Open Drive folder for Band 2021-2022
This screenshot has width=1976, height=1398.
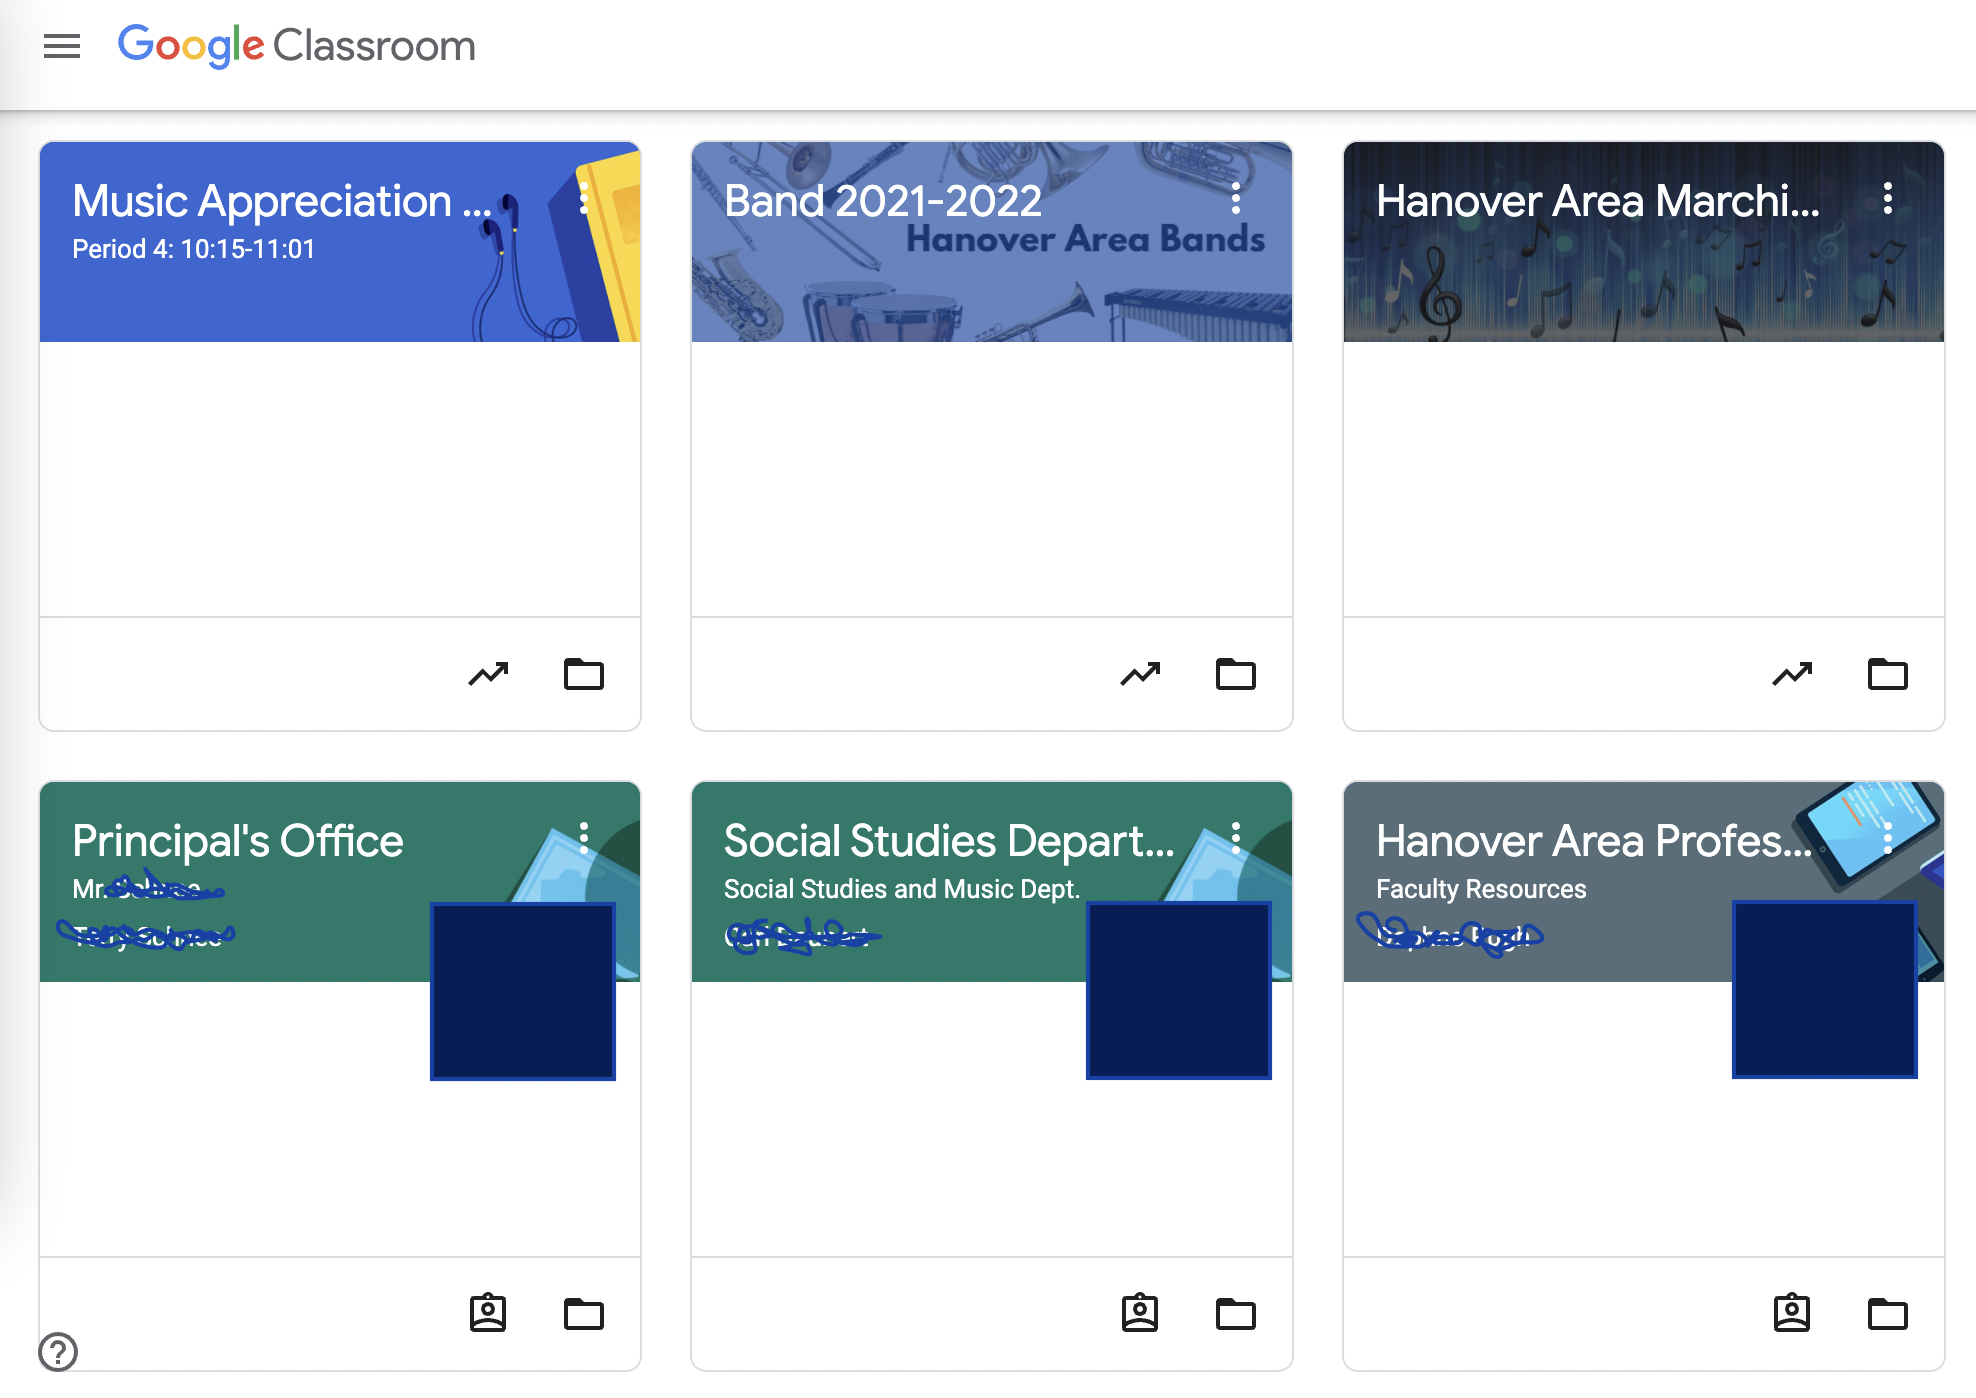click(1236, 675)
